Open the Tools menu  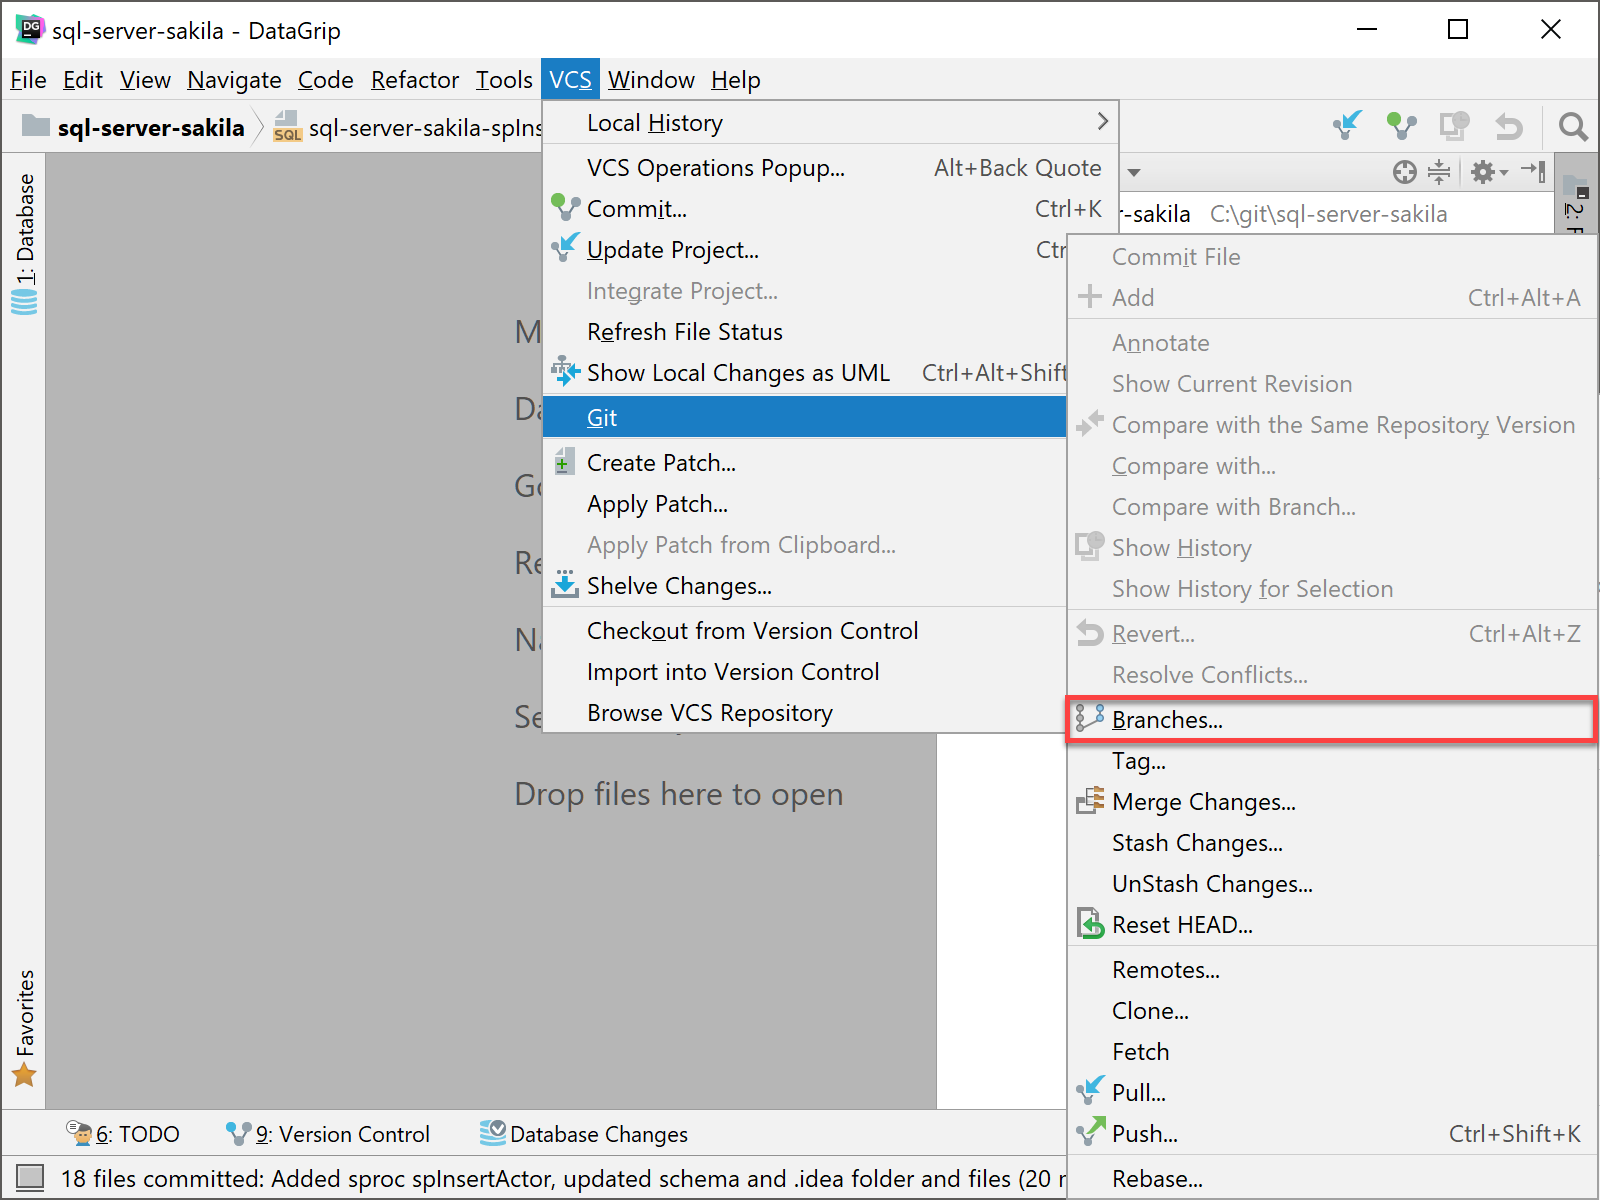tap(504, 80)
